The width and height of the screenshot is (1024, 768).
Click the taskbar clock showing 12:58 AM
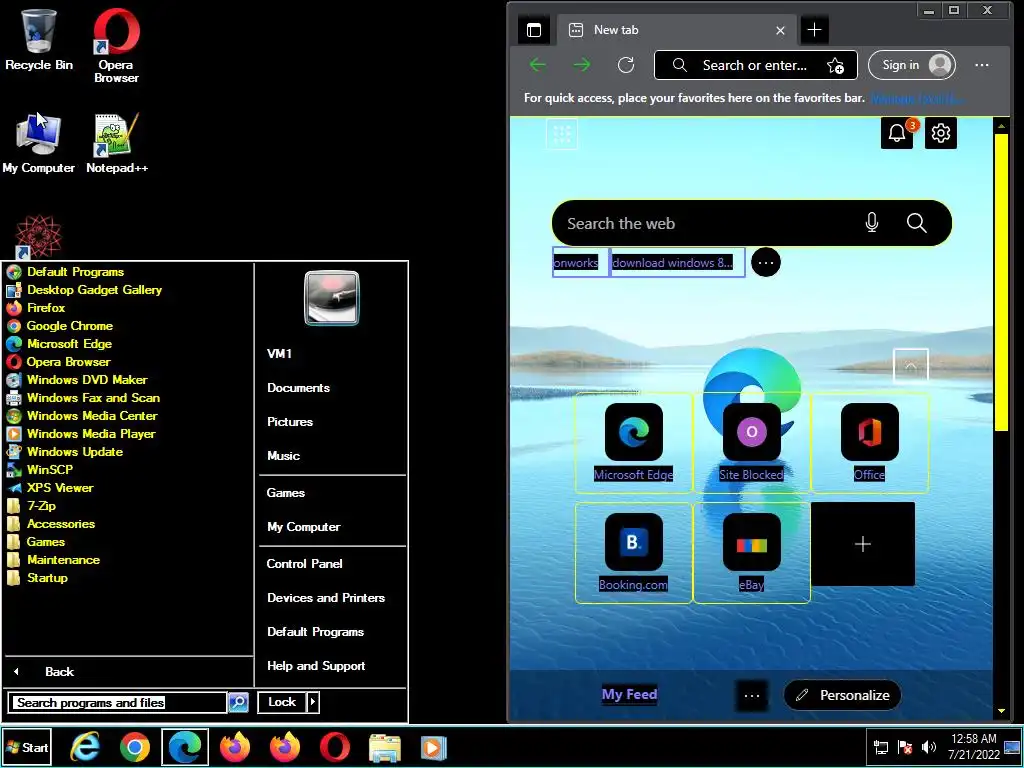click(x=974, y=746)
